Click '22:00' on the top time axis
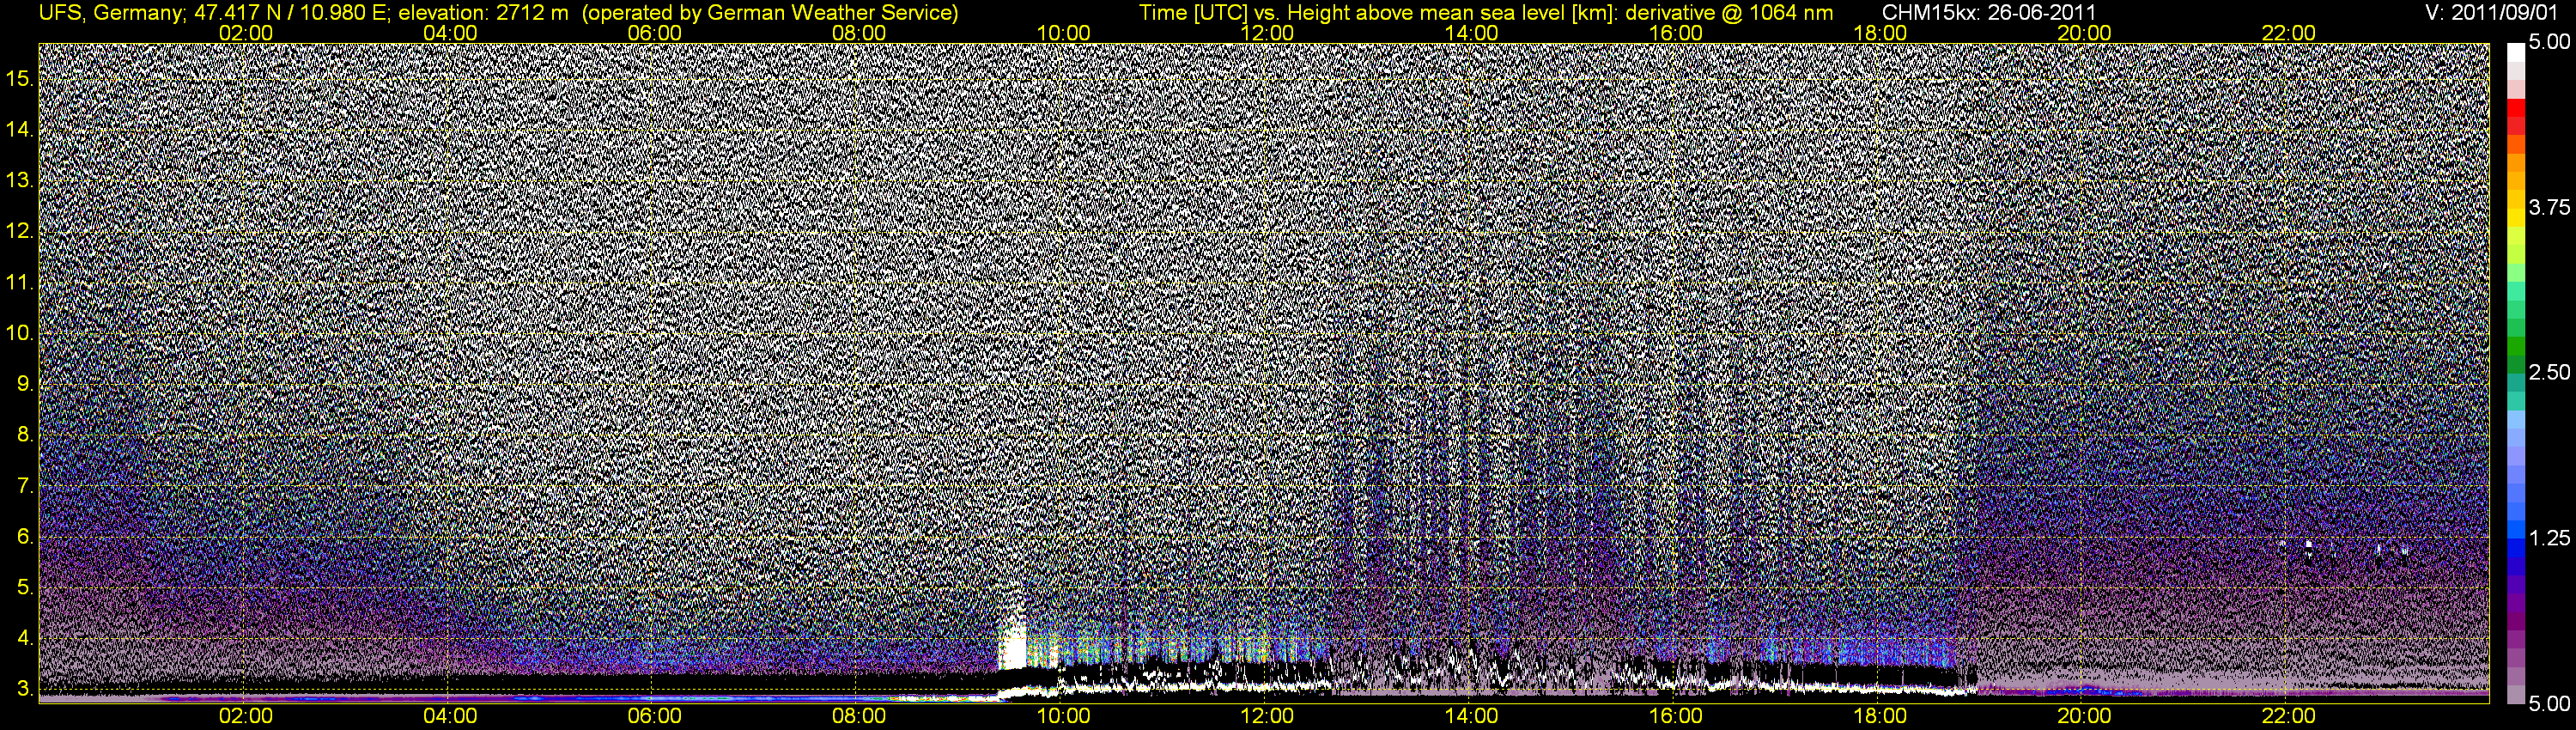This screenshot has width=2576, height=730. click(2289, 33)
